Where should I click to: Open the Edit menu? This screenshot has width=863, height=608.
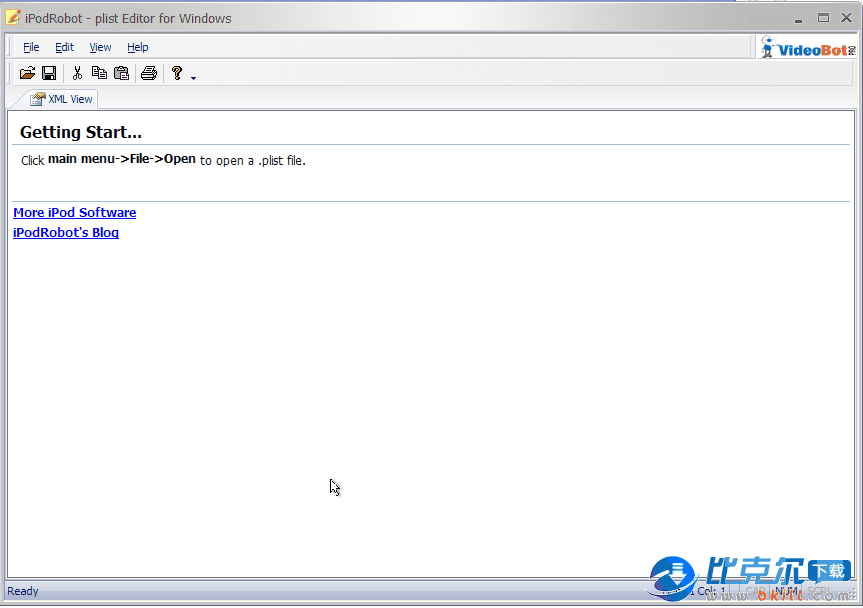click(64, 47)
